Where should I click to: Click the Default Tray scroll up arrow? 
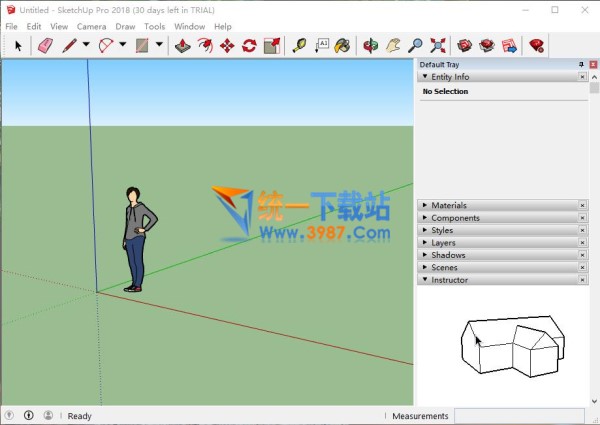pos(594,77)
